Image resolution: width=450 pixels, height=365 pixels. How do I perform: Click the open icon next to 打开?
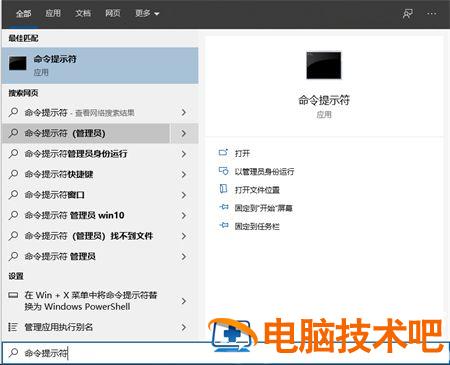click(x=223, y=153)
